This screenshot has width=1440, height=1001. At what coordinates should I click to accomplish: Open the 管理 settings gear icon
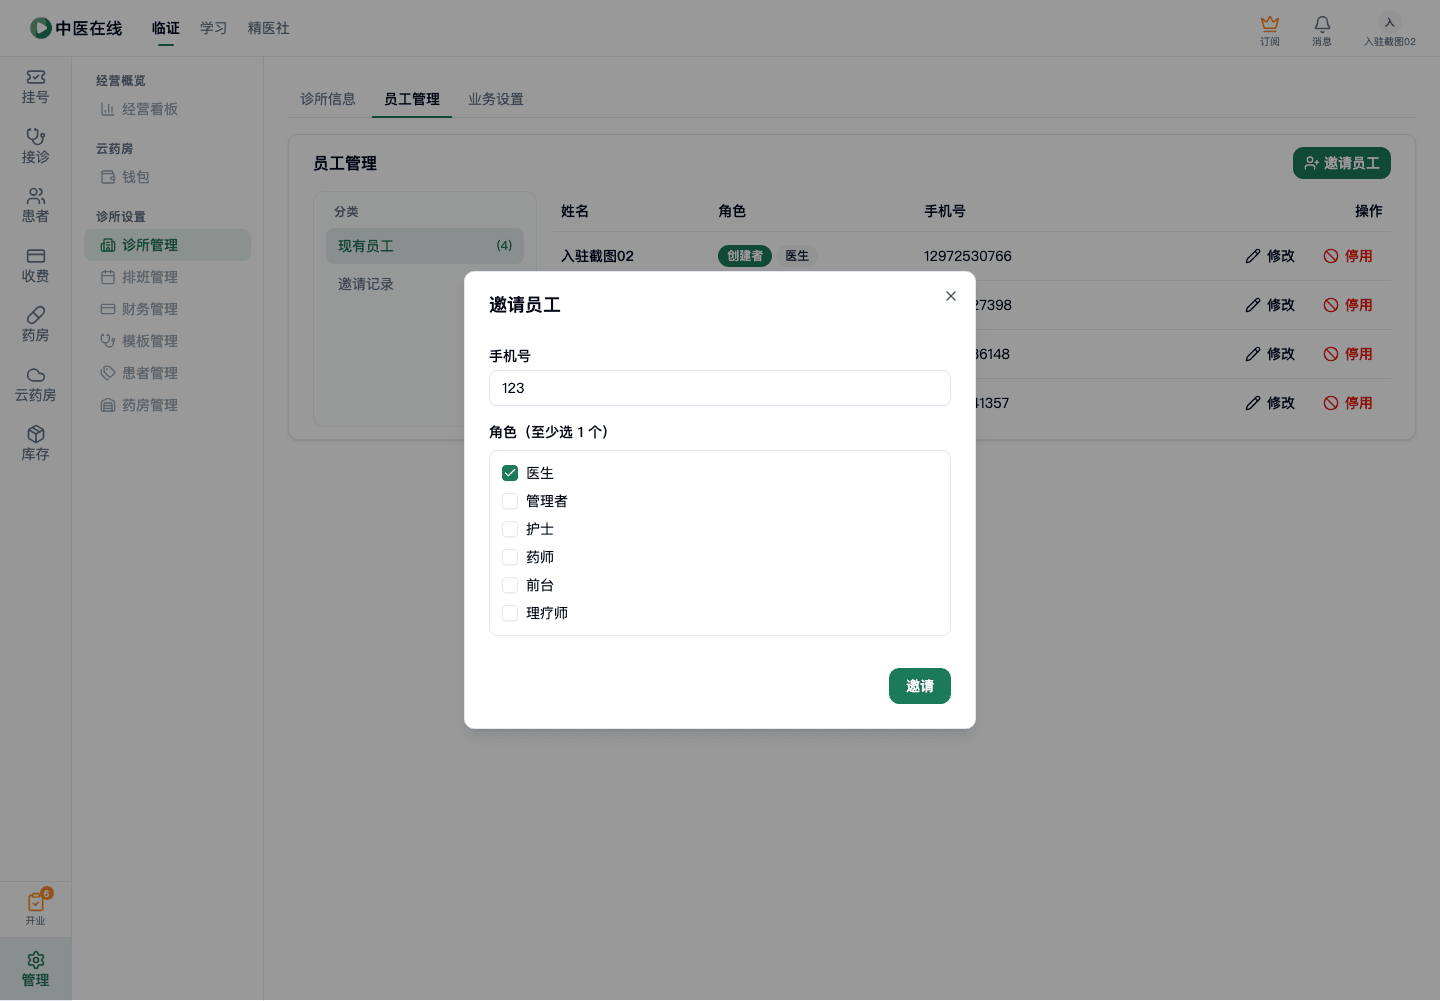tap(35, 969)
